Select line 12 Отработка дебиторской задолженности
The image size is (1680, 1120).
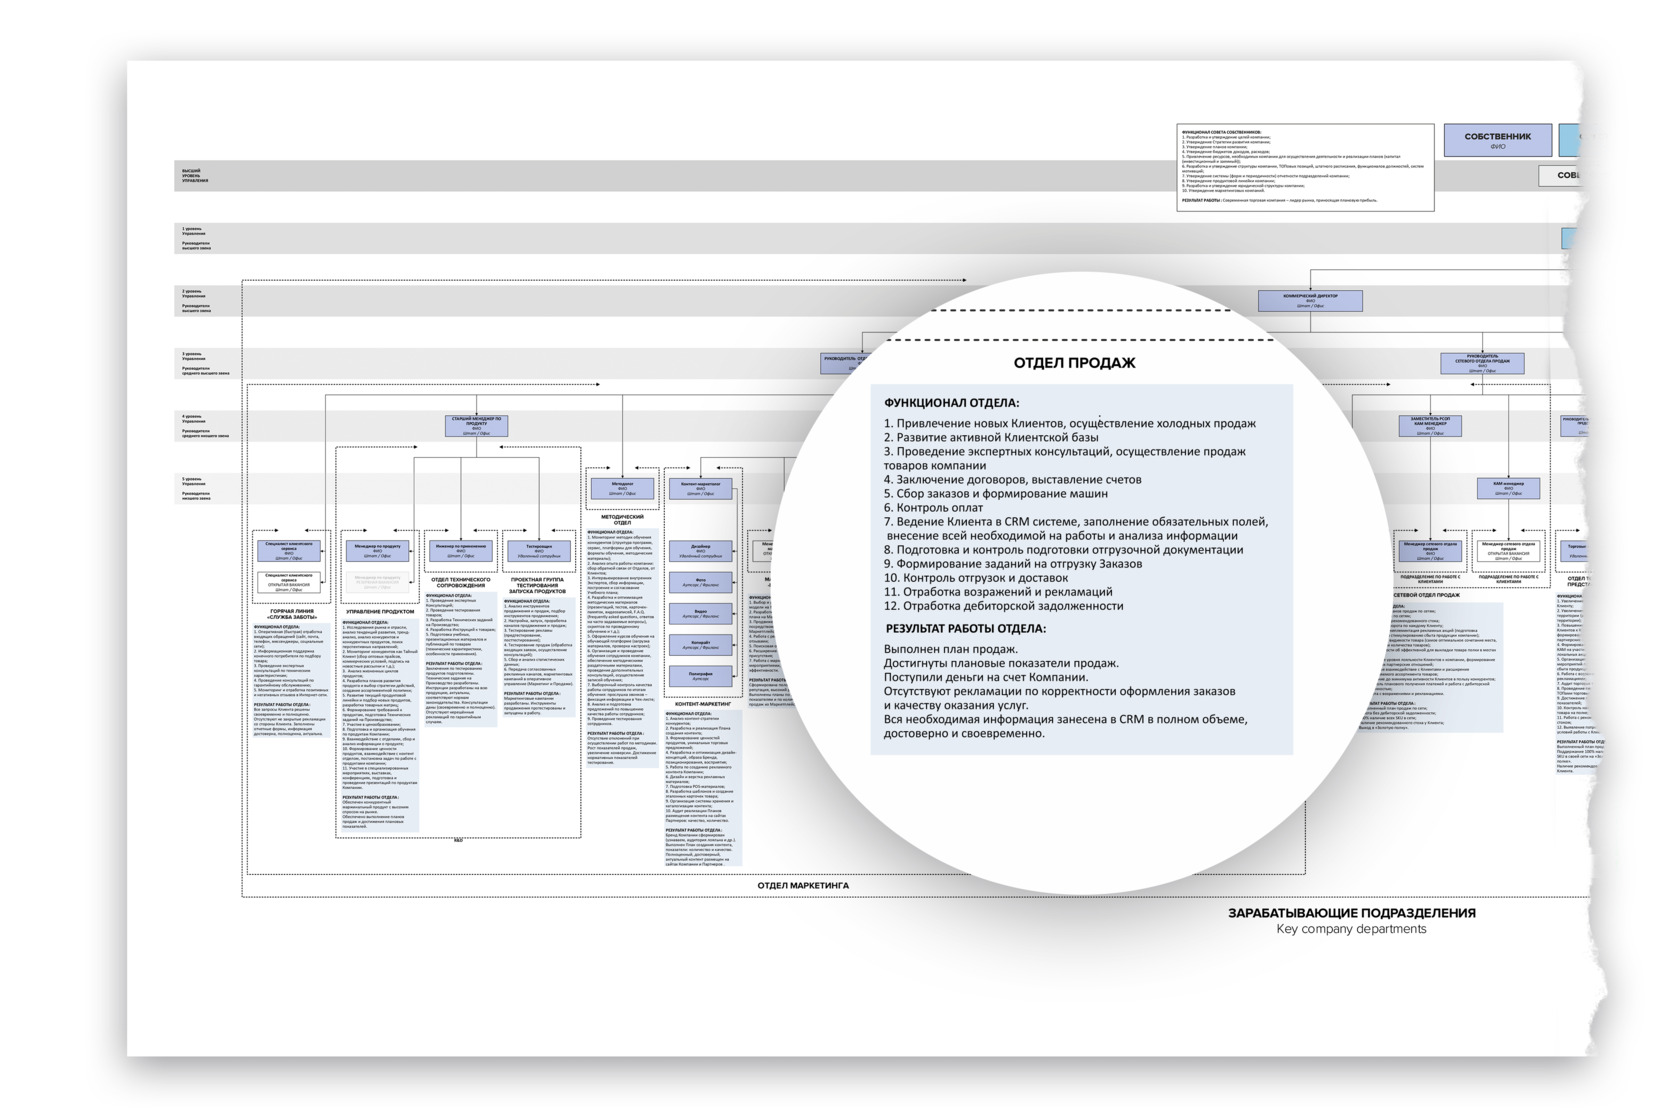click(1003, 605)
